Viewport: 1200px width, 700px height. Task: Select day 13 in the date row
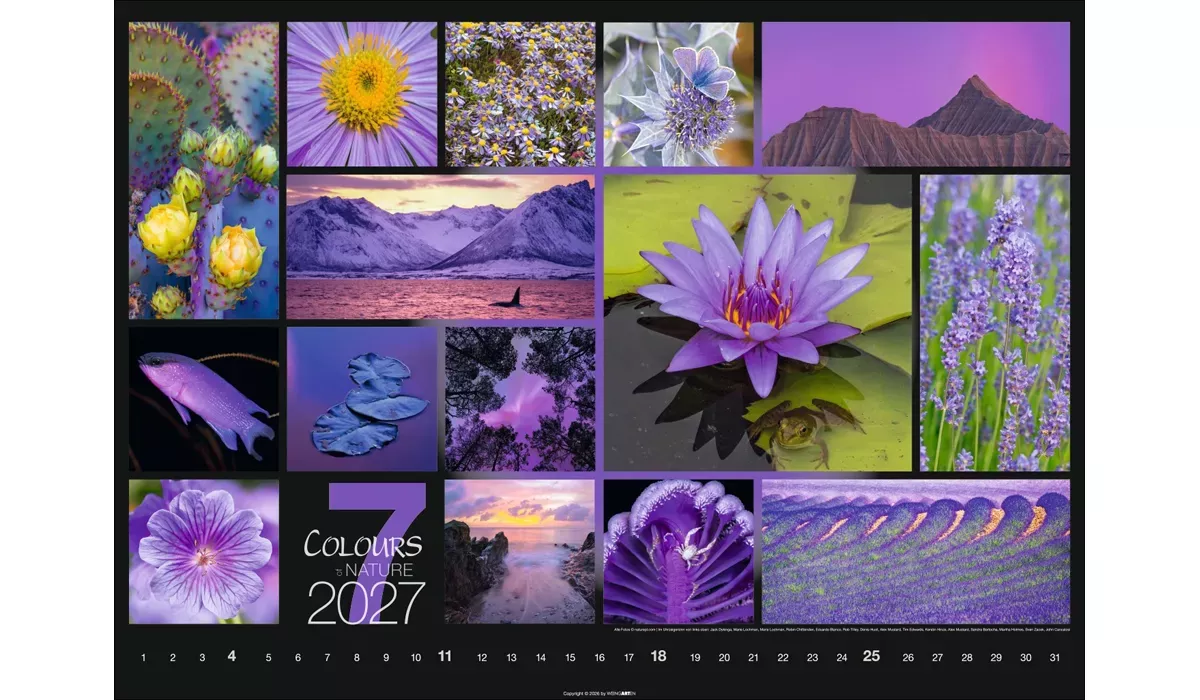click(x=511, y=658)
